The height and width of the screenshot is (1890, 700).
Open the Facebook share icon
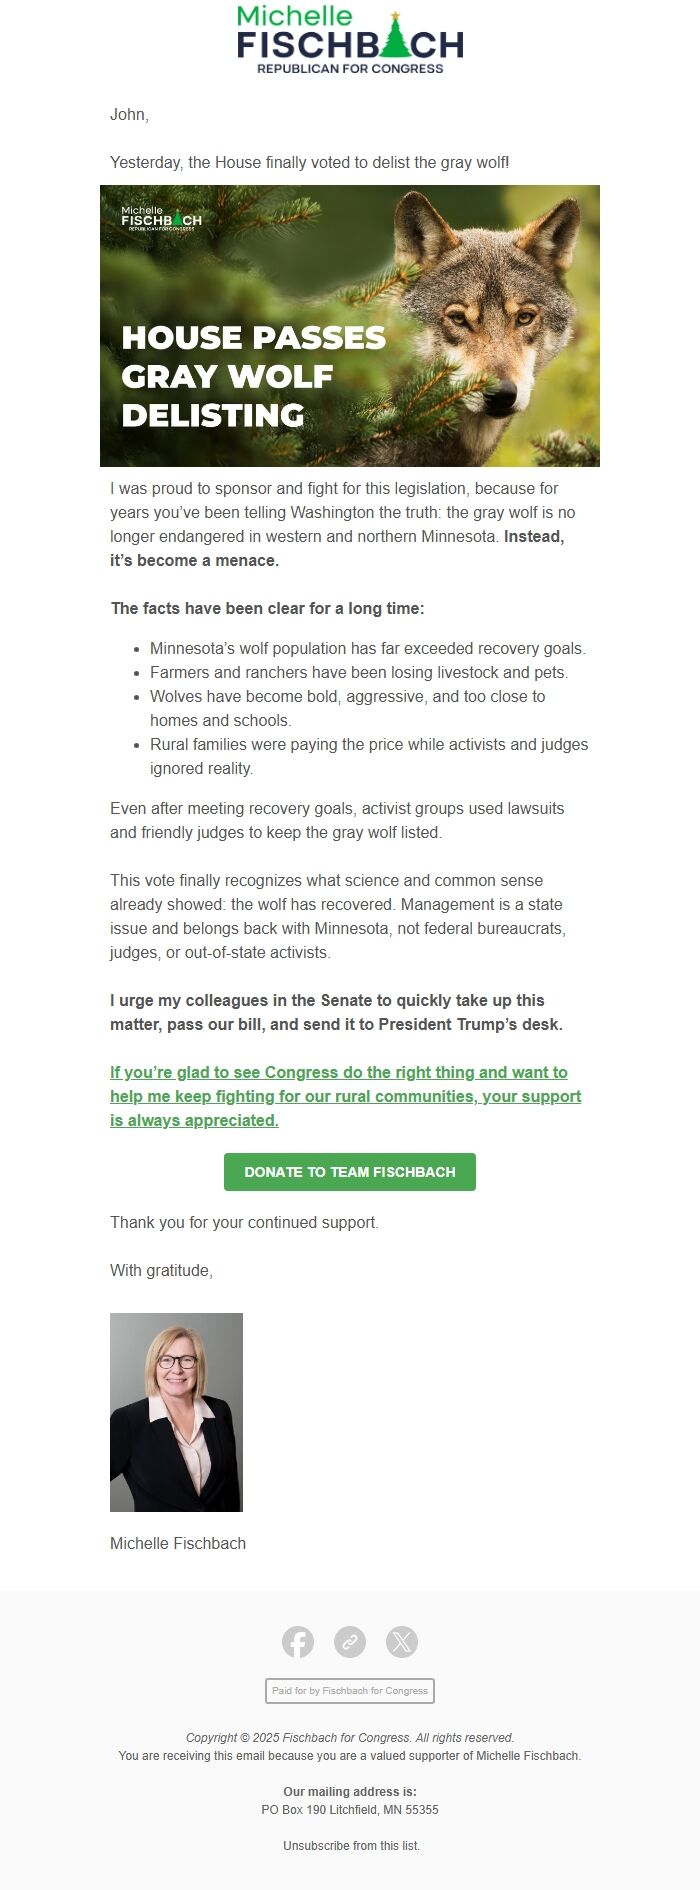297,1641
